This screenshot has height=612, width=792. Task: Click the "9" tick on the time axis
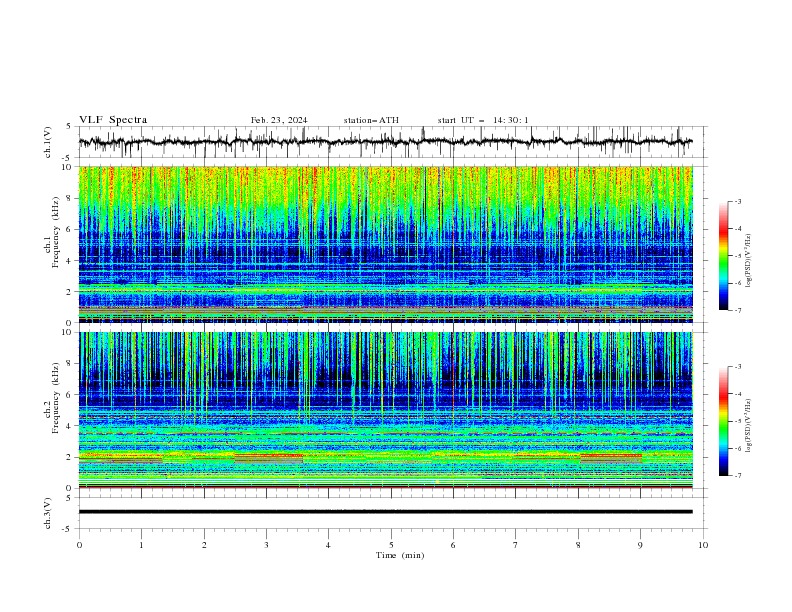[640, 545]
